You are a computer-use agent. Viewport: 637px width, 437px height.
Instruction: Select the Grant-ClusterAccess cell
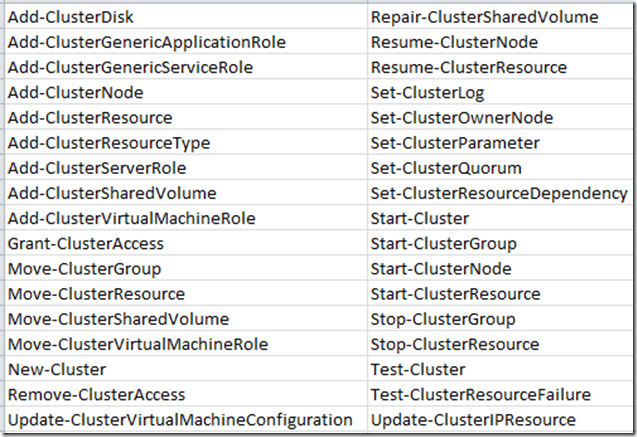tap(85, 243)
